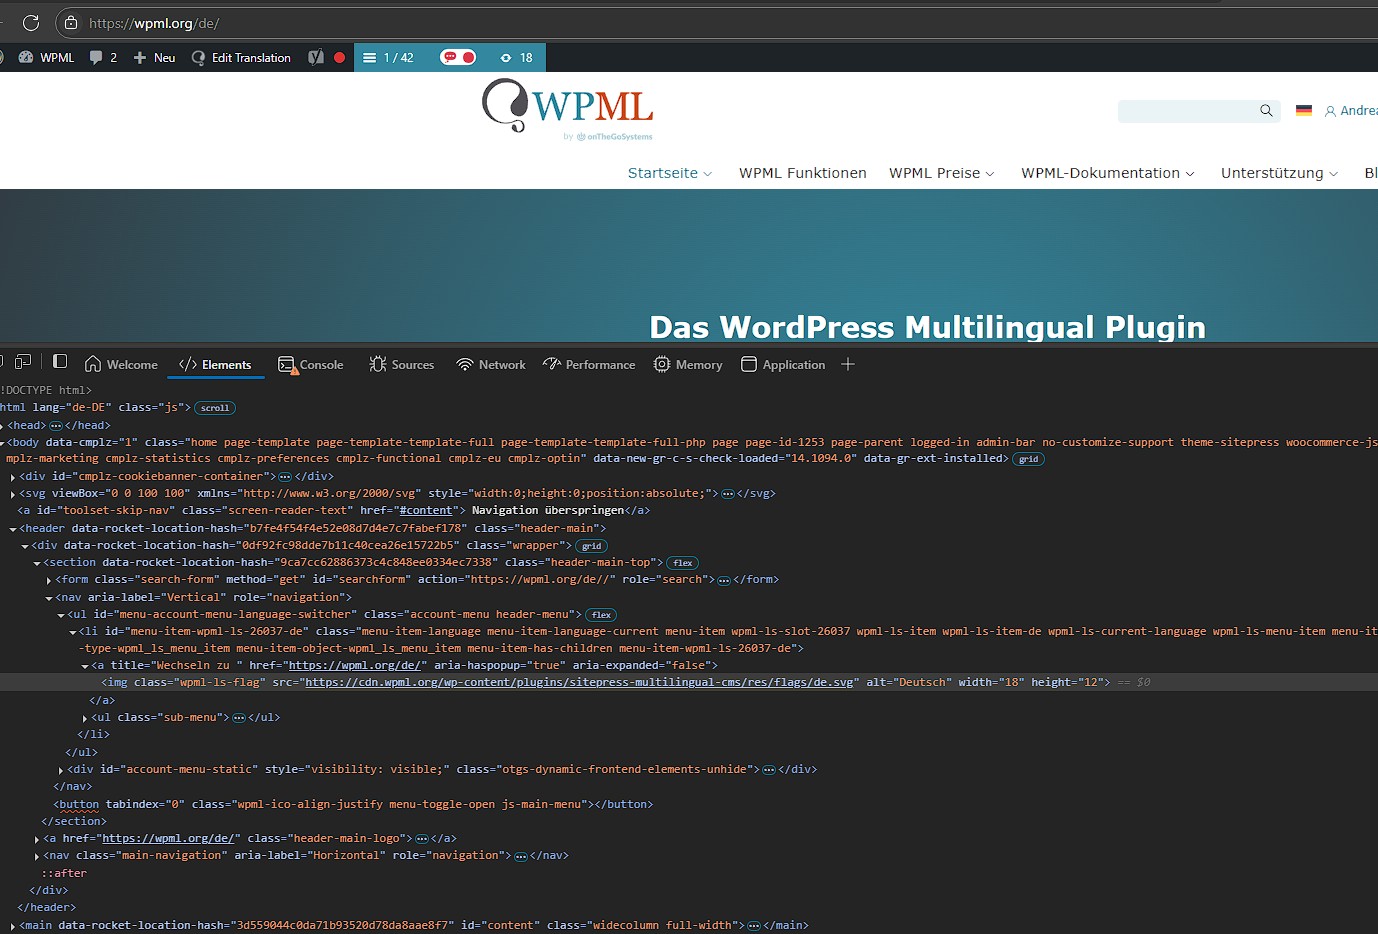Collapse the header-main header element
Image resolution: width=1378 pixels, height=934 pixels.
(13, 529)
